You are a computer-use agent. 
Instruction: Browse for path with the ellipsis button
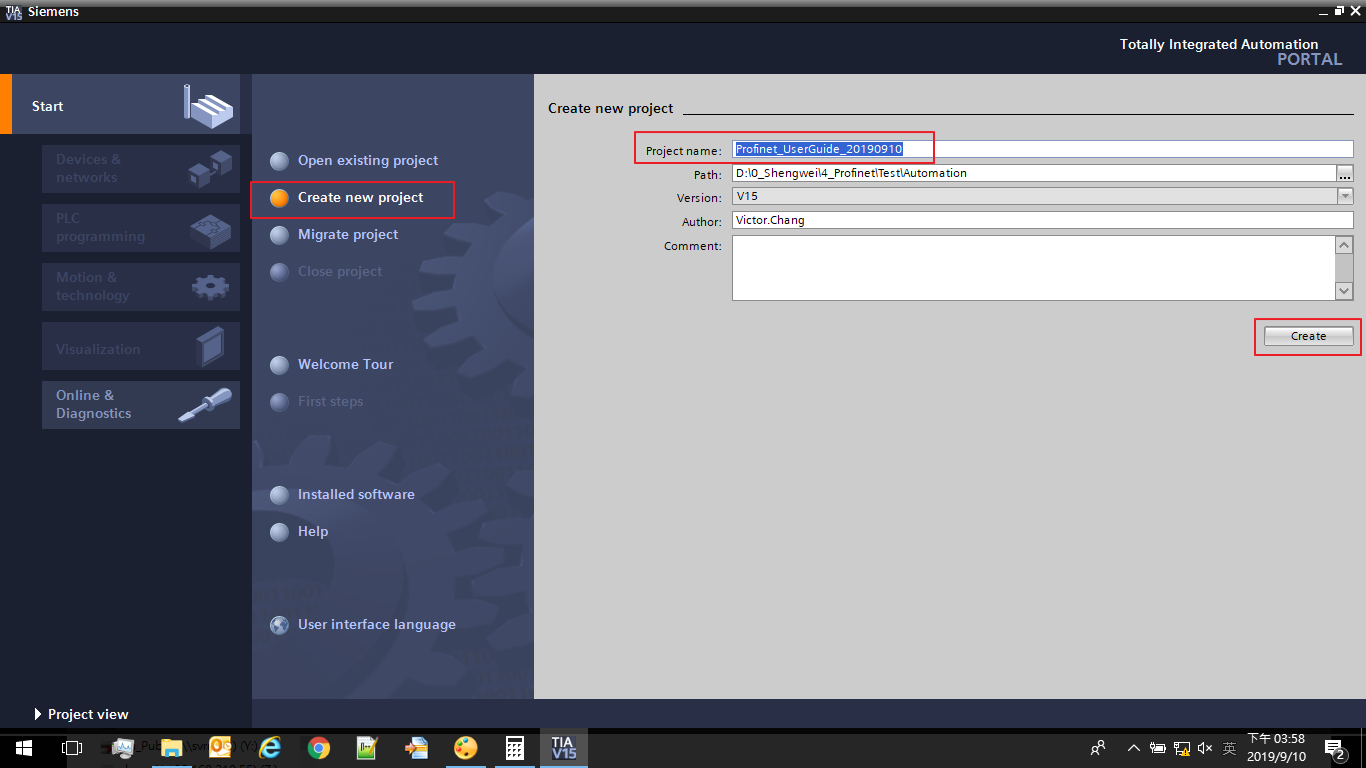(x=1345, y=173)
